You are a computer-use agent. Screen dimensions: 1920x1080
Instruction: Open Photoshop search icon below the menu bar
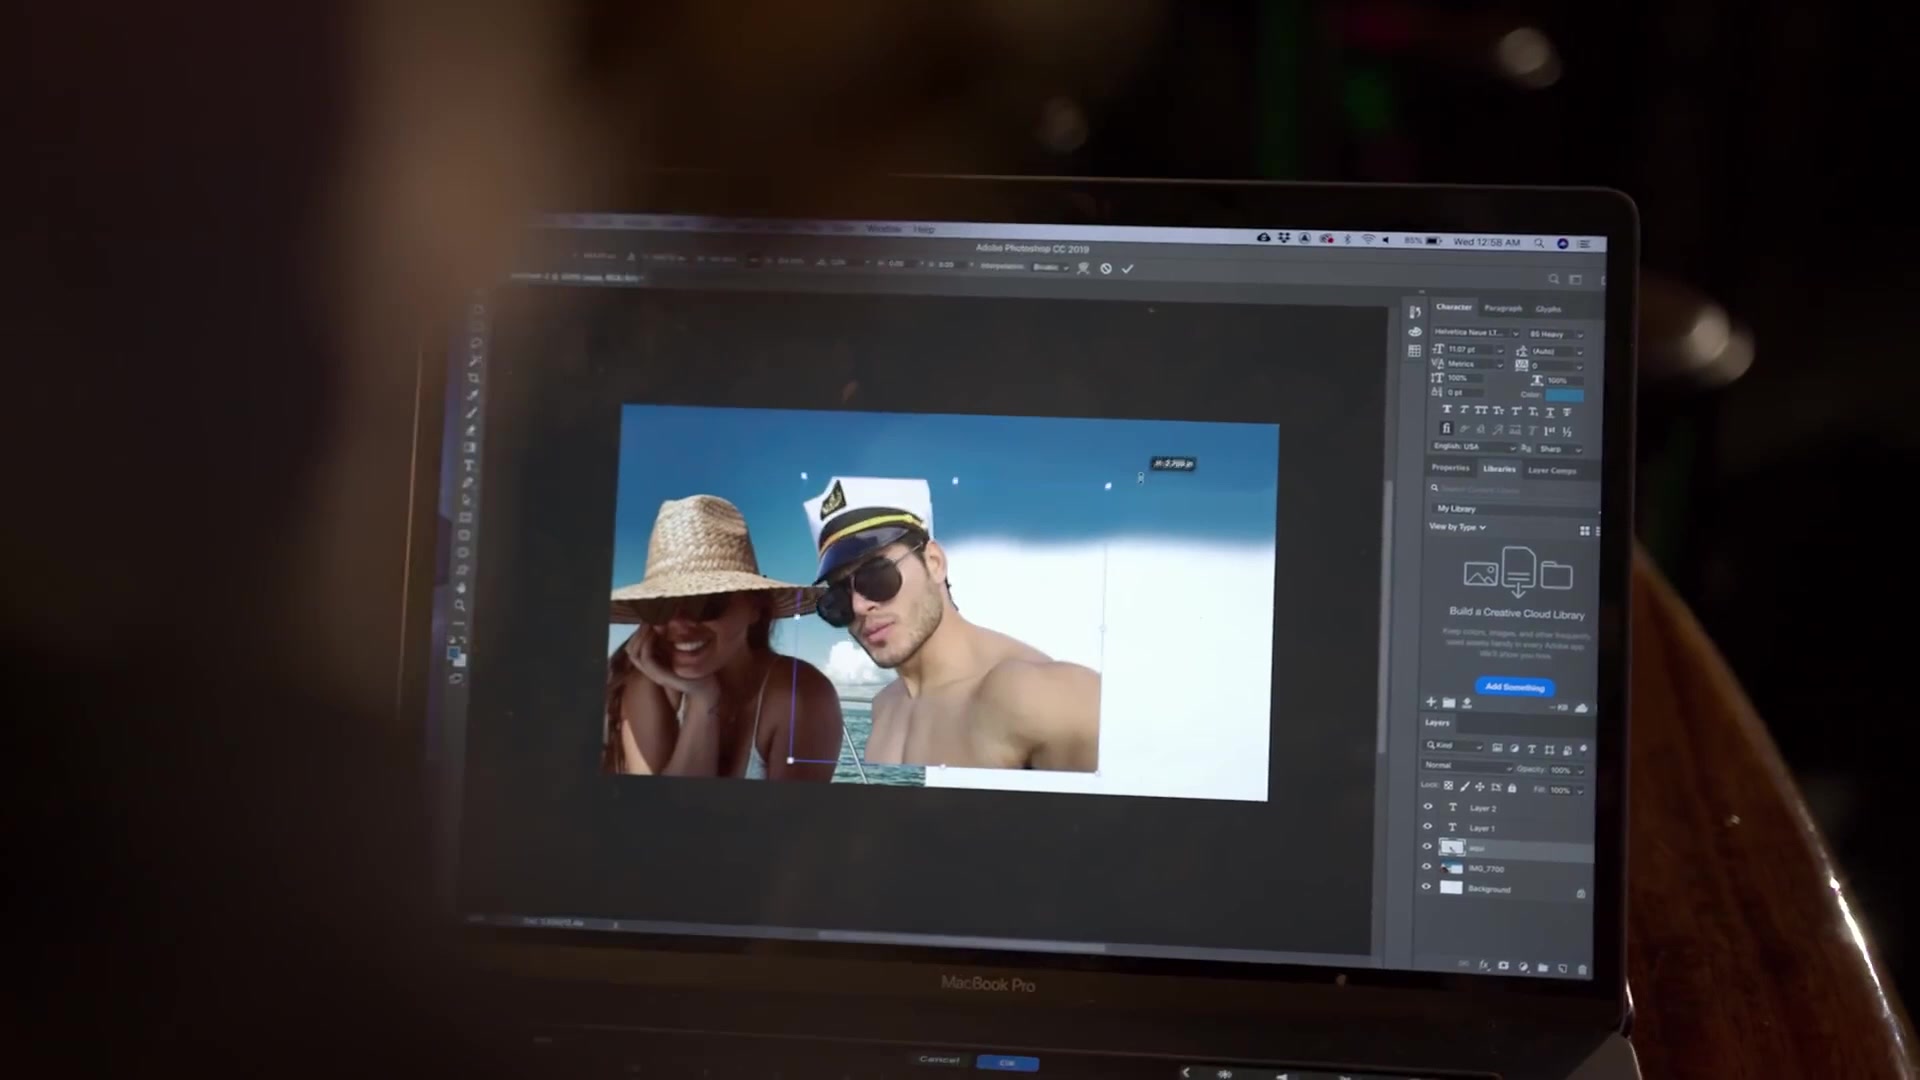tap(1553, 279)
